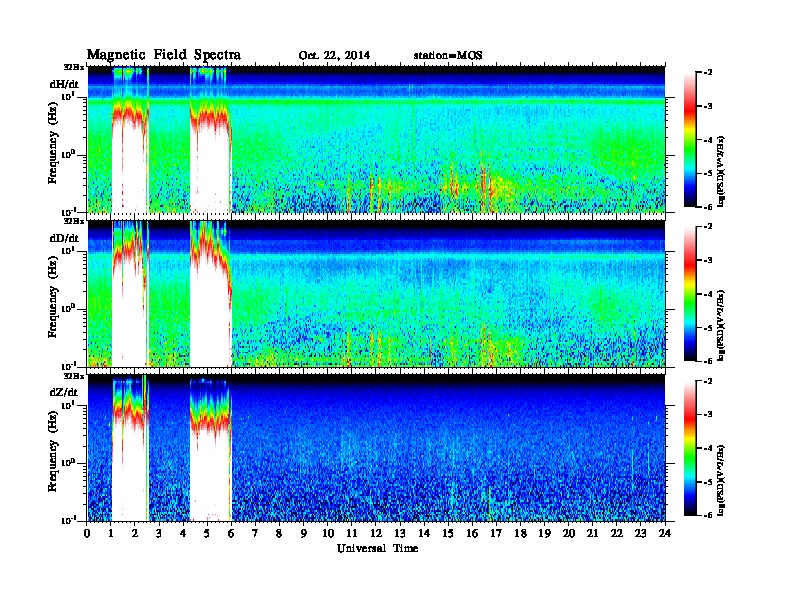Click the "-6" tick of dZ/dt color bar
Image resolution: width=792 pixels, height=612 pixels.
[709, 515]
